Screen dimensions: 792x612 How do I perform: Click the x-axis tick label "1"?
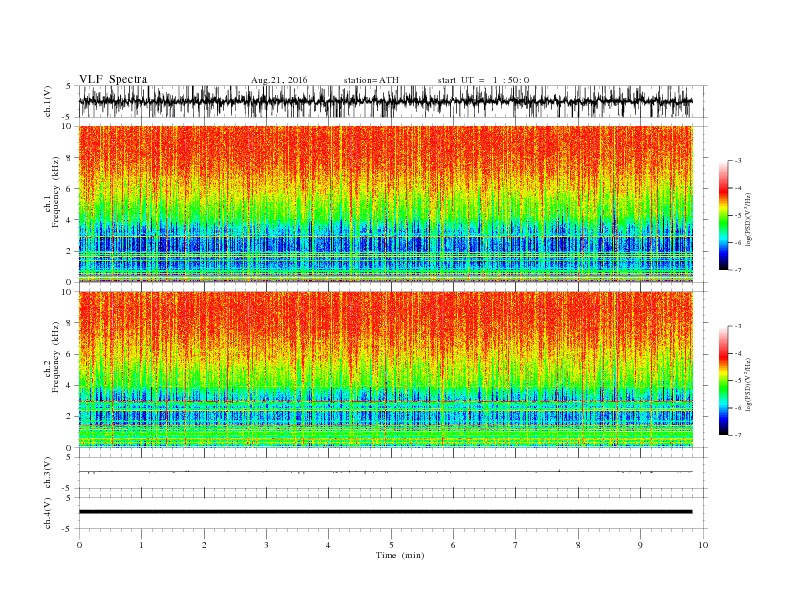141,545
